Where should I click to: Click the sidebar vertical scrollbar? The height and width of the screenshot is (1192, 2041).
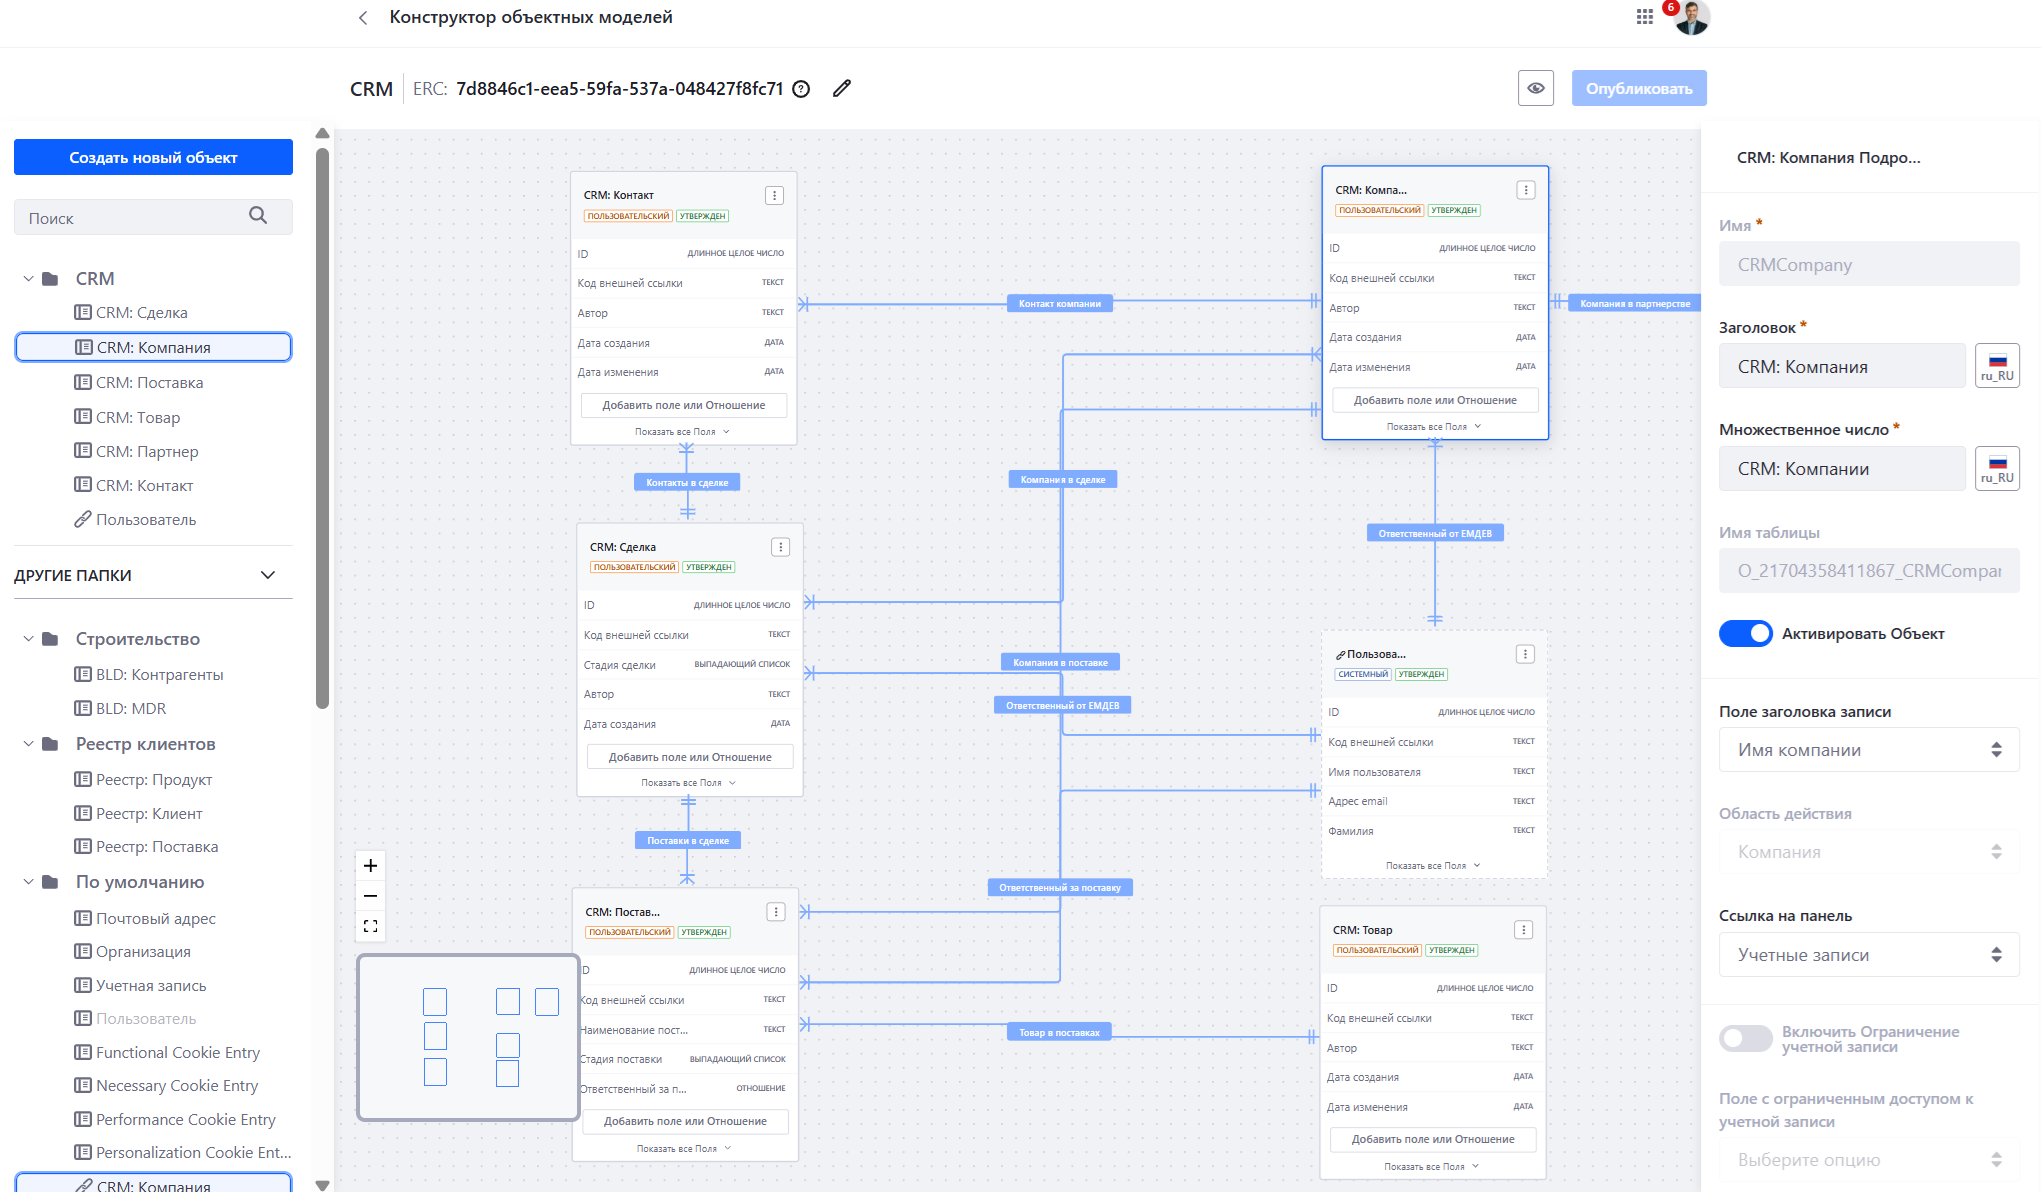322,430
